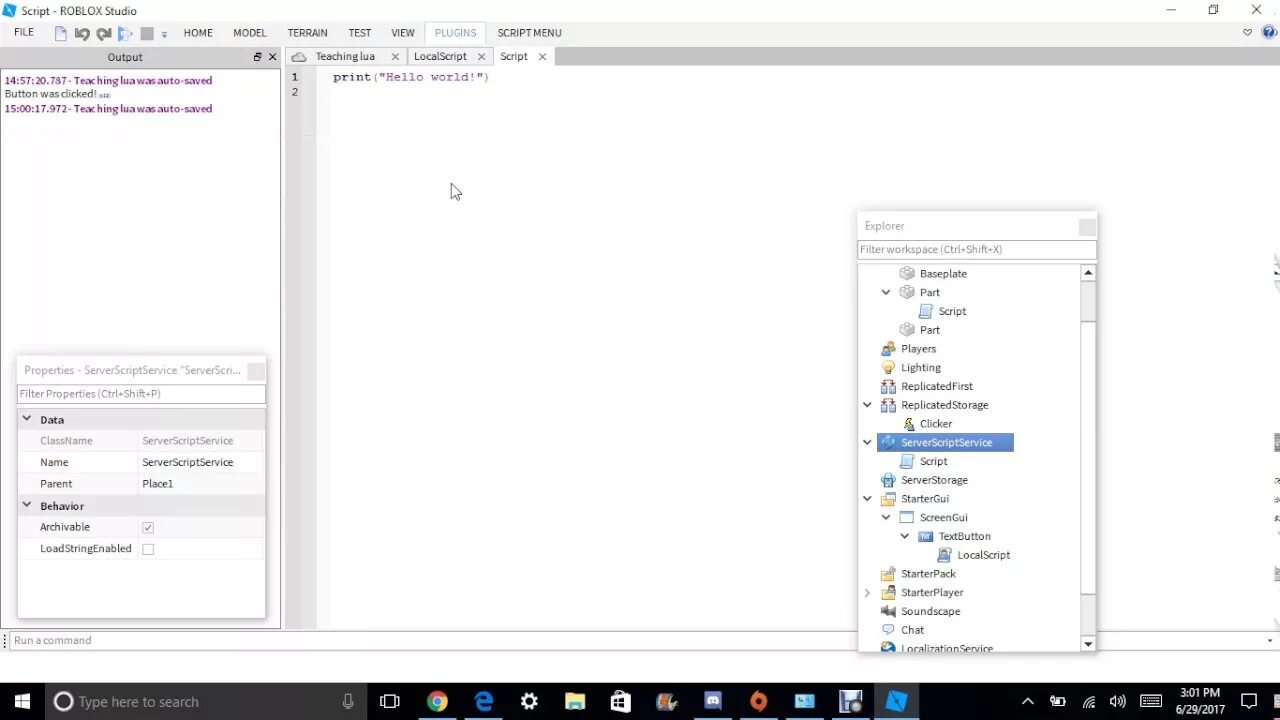1280x720 pixels.
Task: Collapse the StarterGui node
Action: tap(867, 499)
